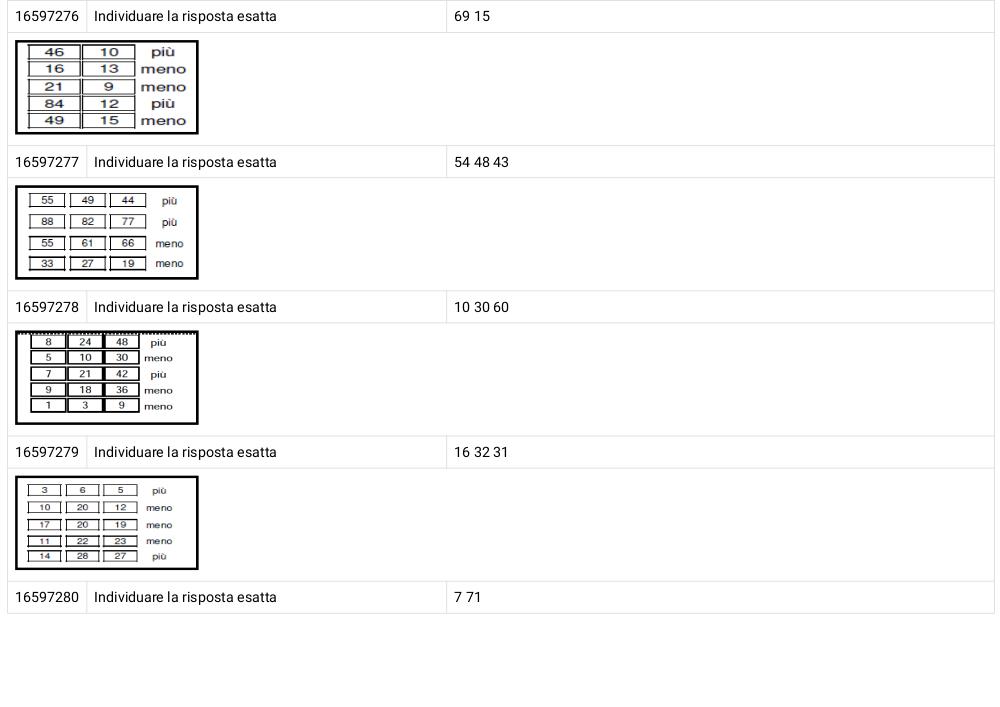Click number 88 in second puzzle
The image size is (1000, 707).
click(47, 221)
